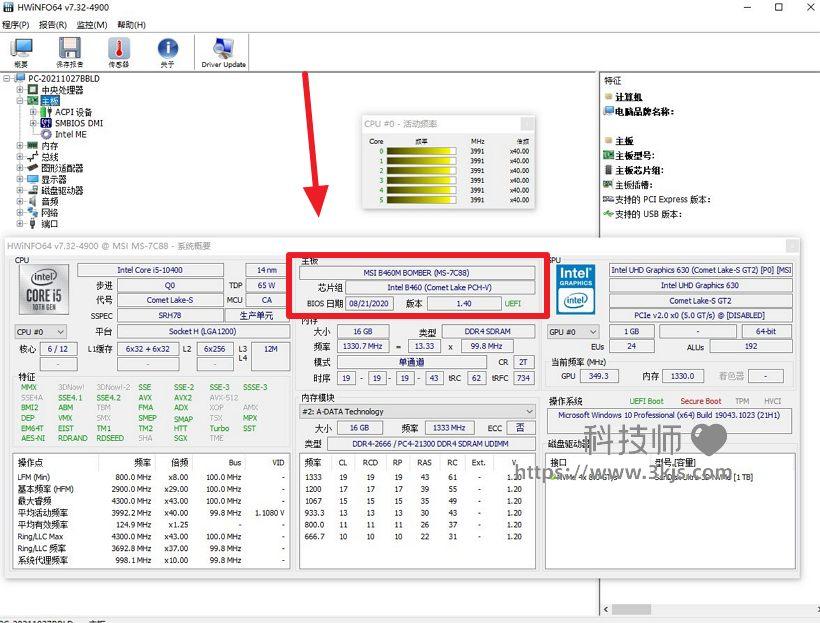Expand the 图形适配器 tree node
This screenshot has width=820, height=623.
pos(20,168)
